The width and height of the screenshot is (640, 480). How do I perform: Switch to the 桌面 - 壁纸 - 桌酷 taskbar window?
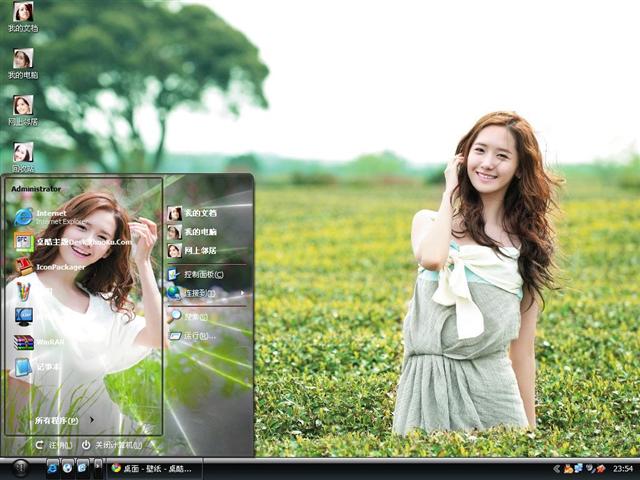tap(154, 468)
